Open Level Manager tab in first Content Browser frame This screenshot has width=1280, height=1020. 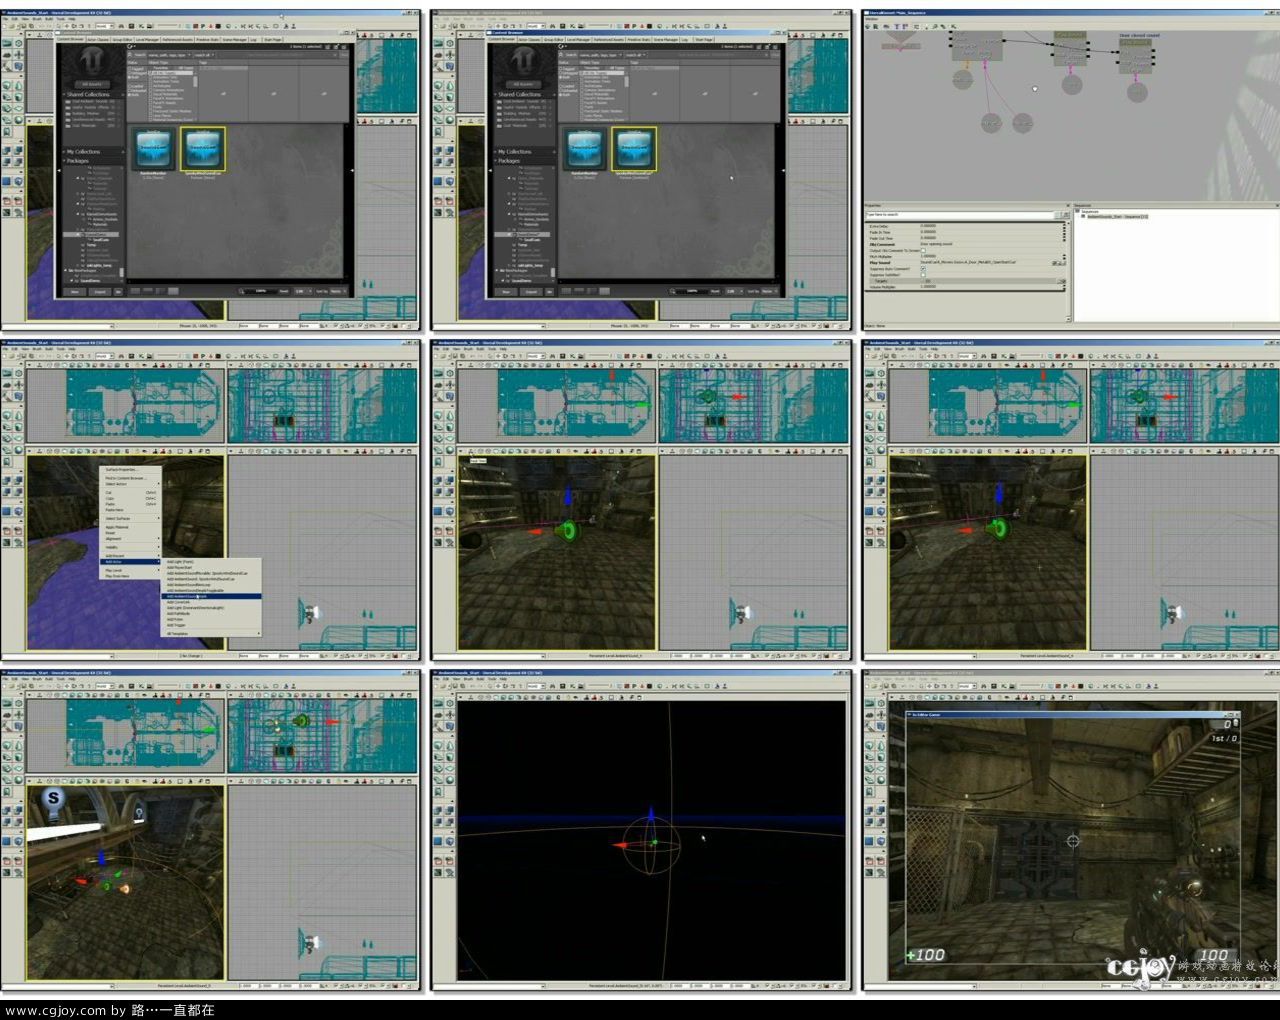pos(146,39)
